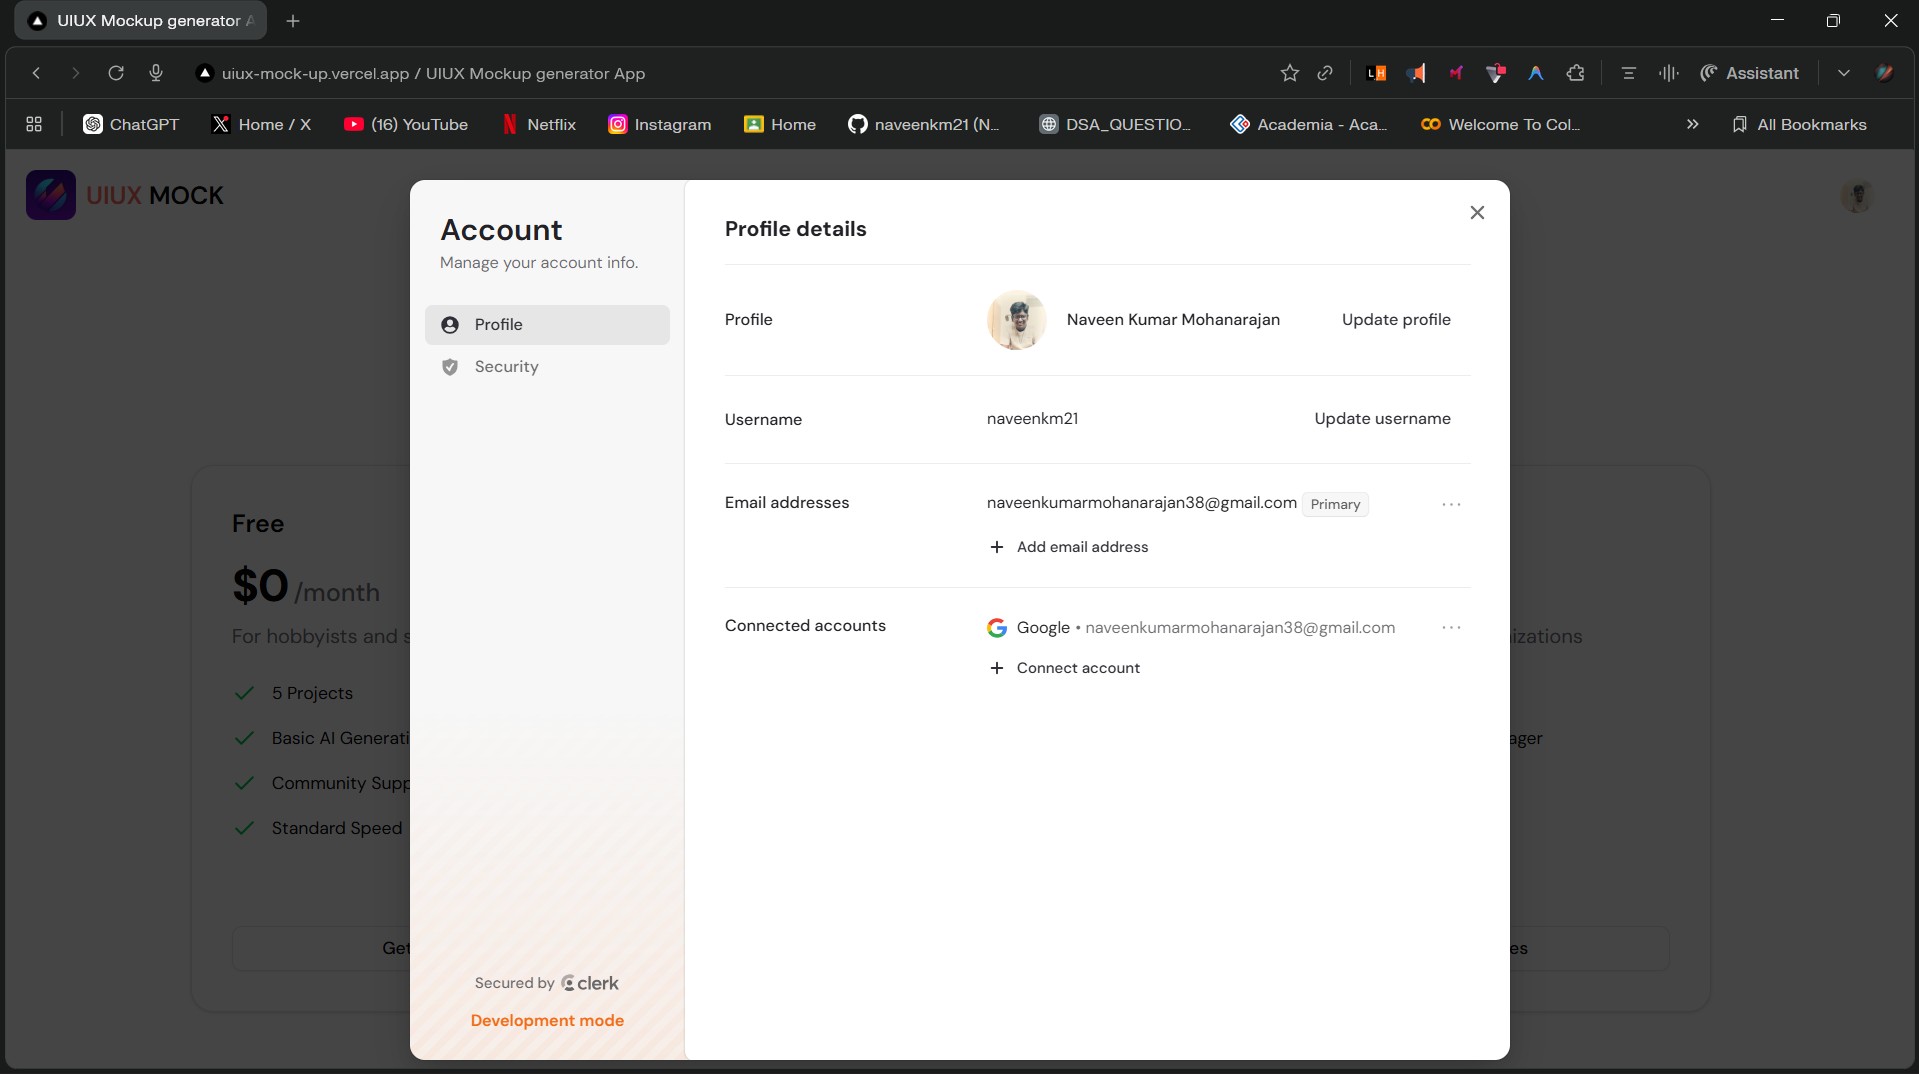Image resolution: width=1919 pixels, height=1074 pixels.
Task: Expand the toolbar dropdown chevron
Action: [x=1844, y=73]
